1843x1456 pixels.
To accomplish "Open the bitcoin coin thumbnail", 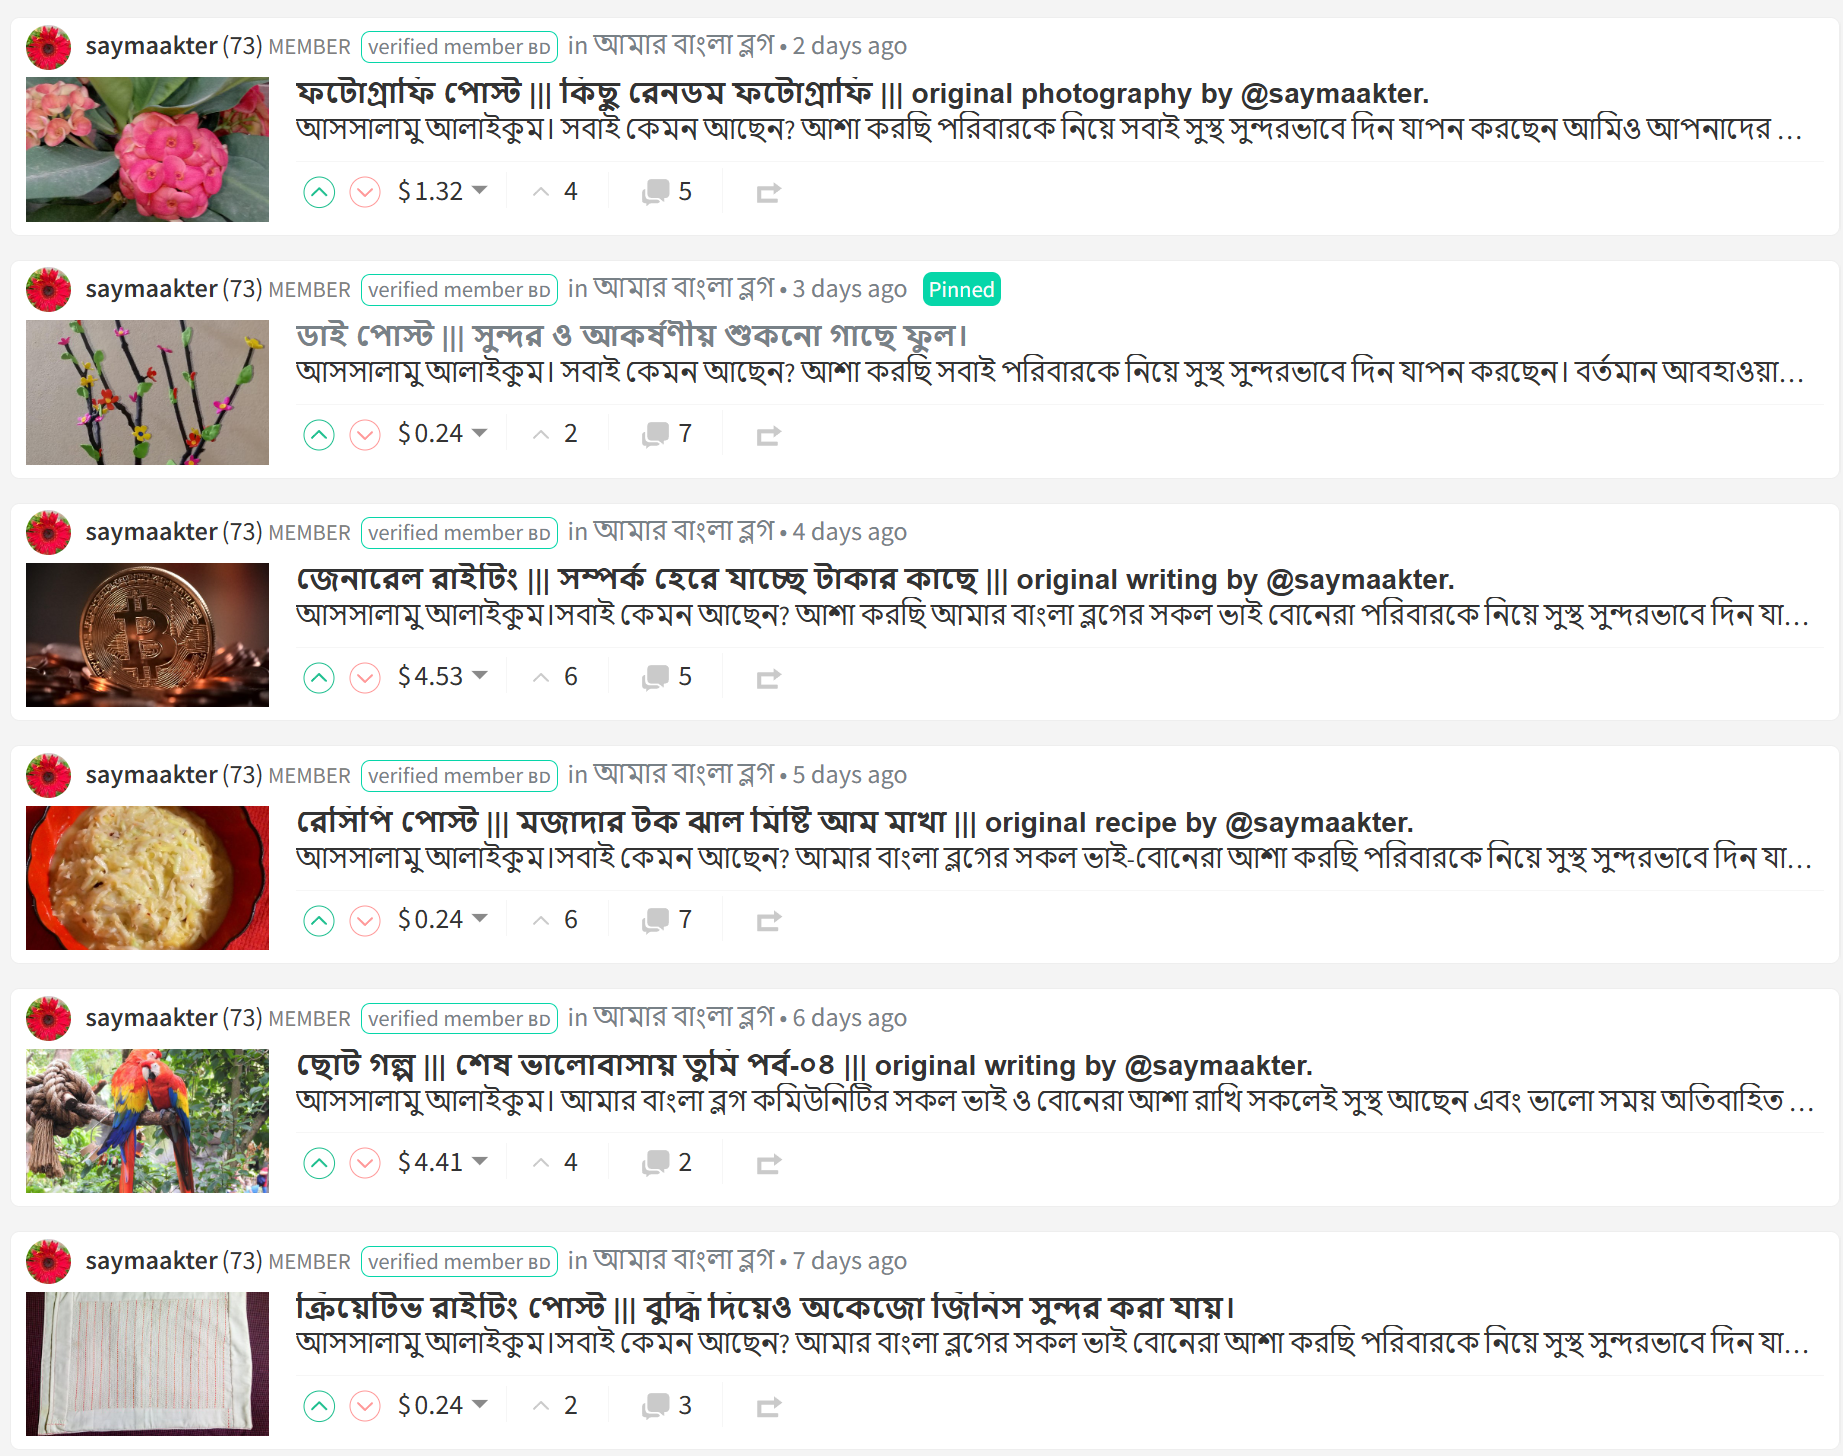I will [x=147, y=635].
